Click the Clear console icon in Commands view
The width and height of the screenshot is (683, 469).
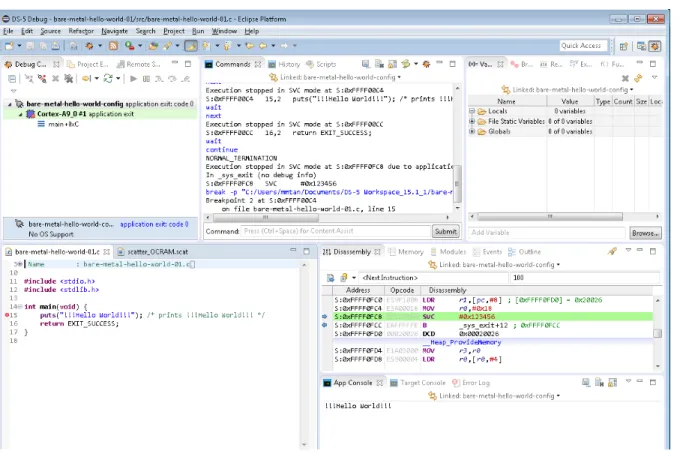click(x=379, y=64)
